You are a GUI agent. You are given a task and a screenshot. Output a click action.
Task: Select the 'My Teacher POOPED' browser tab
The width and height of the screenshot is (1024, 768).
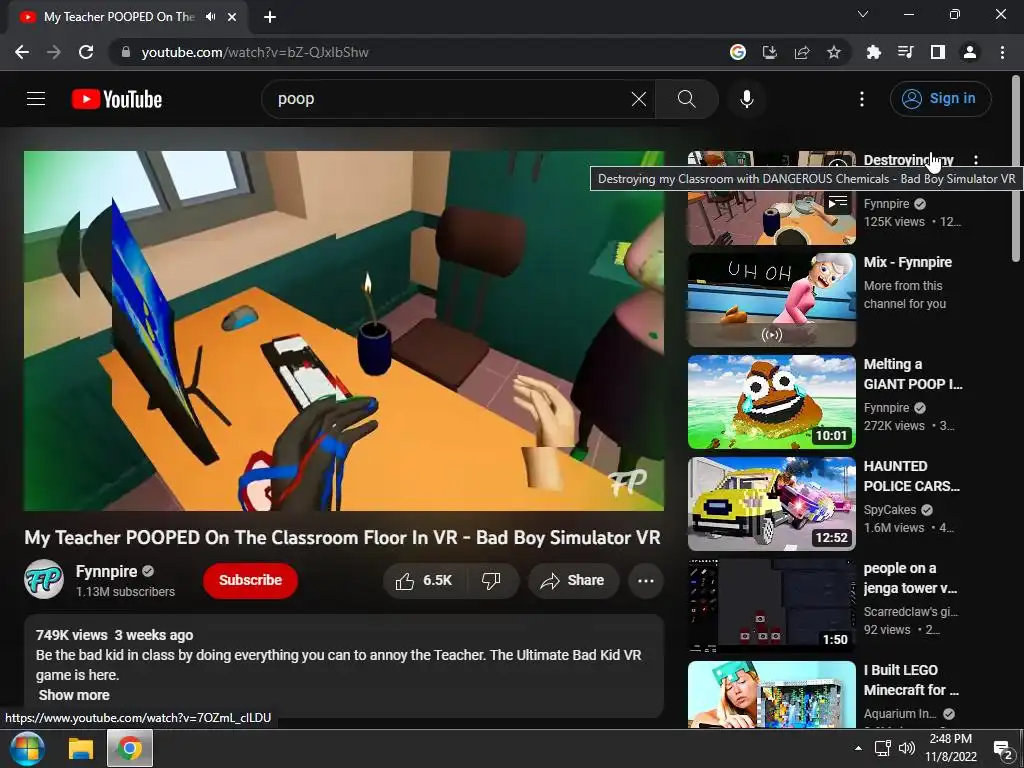click(119, 17)
